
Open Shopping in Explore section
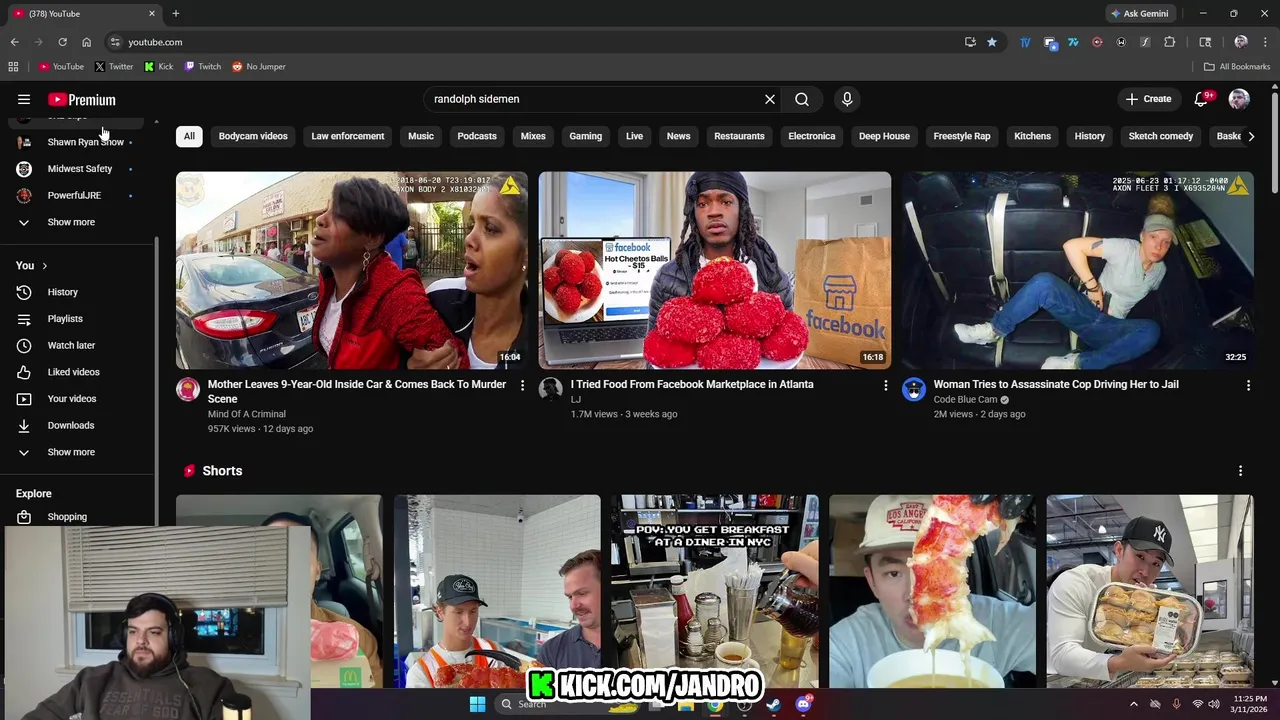click(x=80, y=517)
